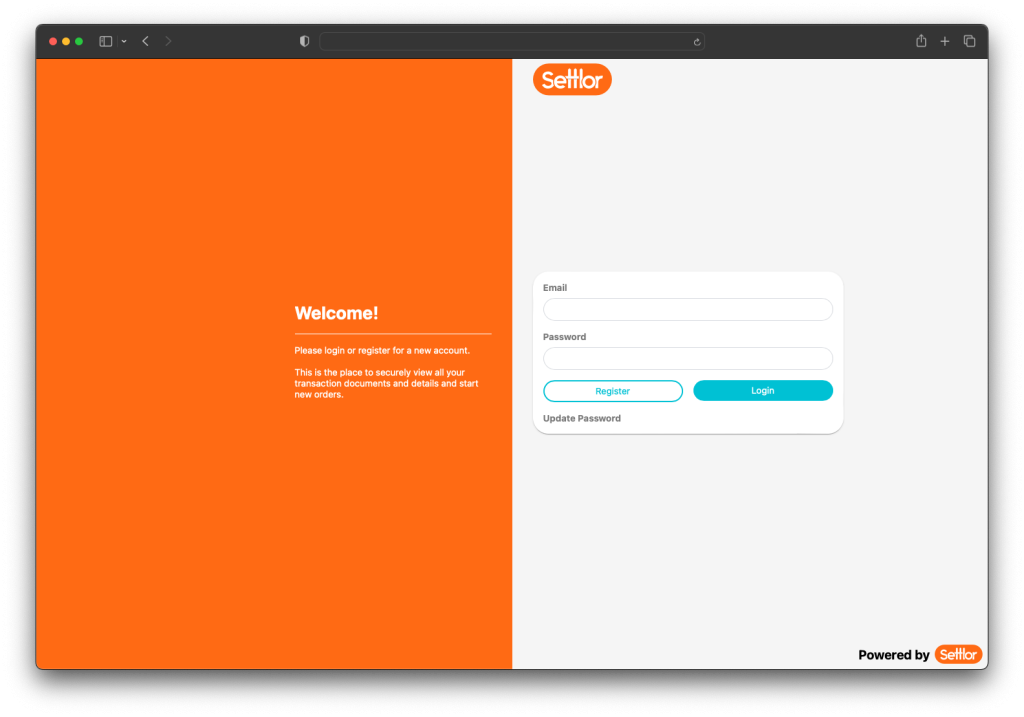Open the share sheet icon
1024x717 pixels.
tap(920, 41)
